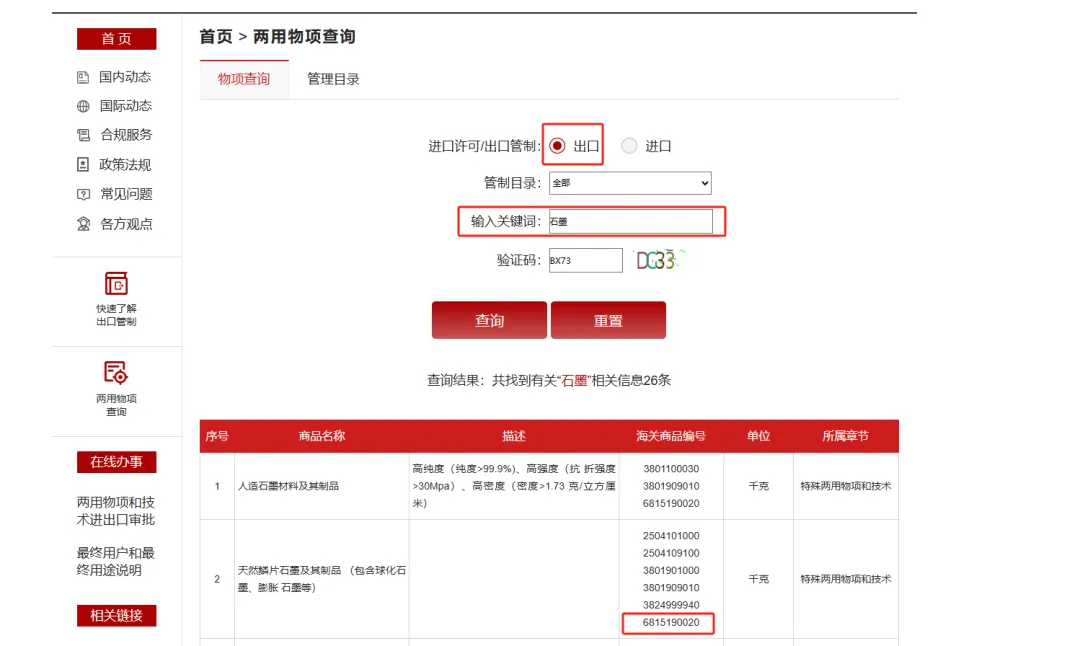Click the 政策法规 document icon
The height and width of the screenshot is (646, 1080).
tap(83, 165)
